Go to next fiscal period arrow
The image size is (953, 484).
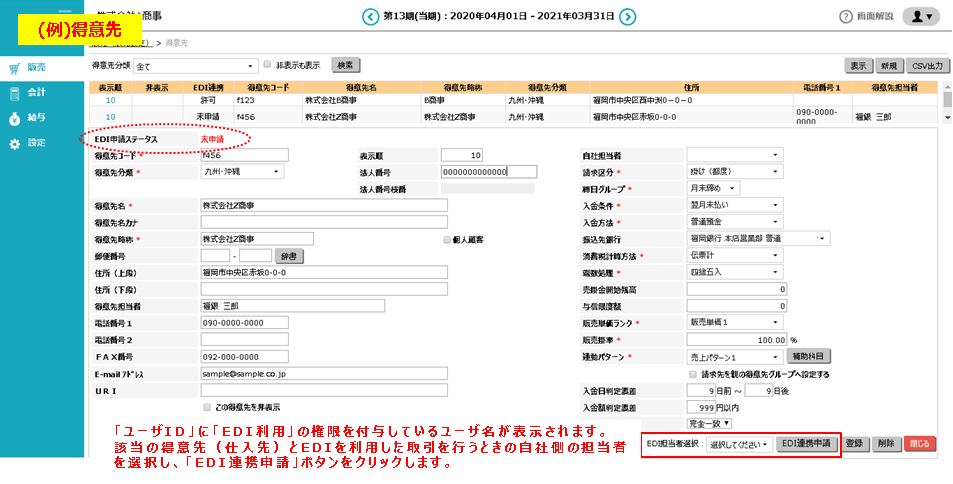click(x=627, y=16)
